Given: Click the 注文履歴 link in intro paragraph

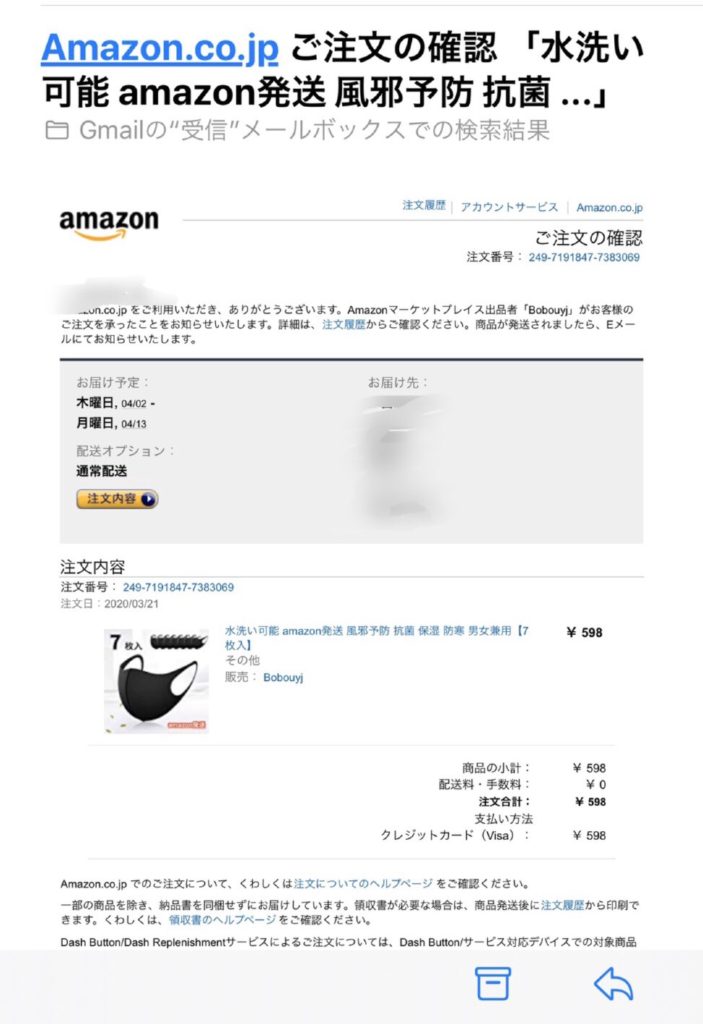Looking at the screenshot, I should [344, 325].
